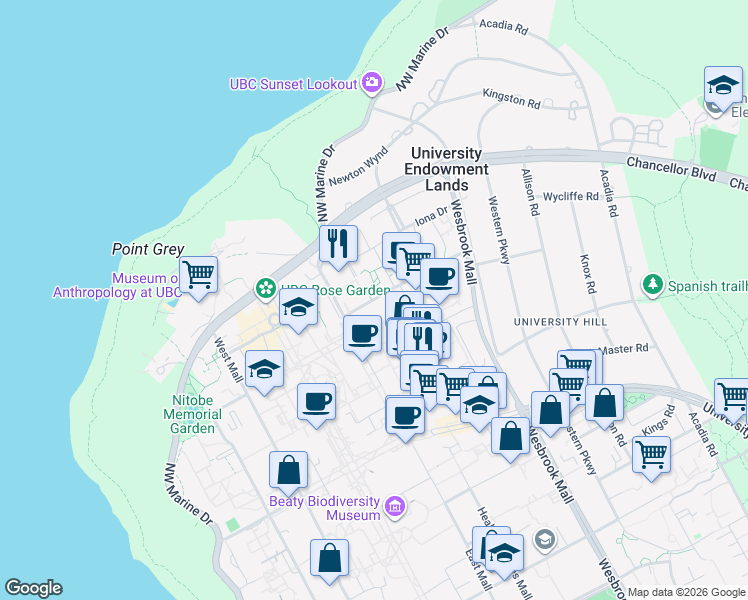Select the graduation cap marker below Rose Garden

(x=298, y=307)
